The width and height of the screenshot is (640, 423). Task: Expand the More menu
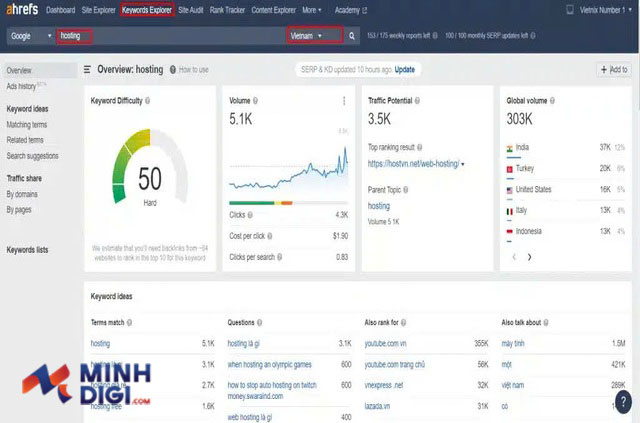(312, 10)
